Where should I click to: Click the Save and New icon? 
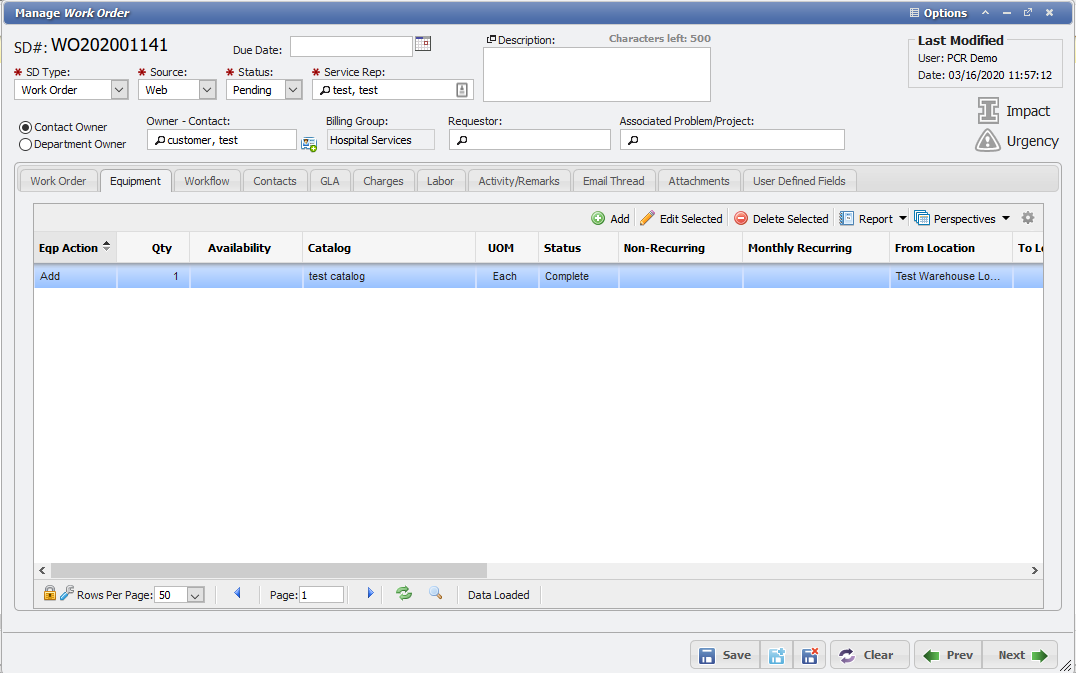pyautogui.click(x=777, y=655)
